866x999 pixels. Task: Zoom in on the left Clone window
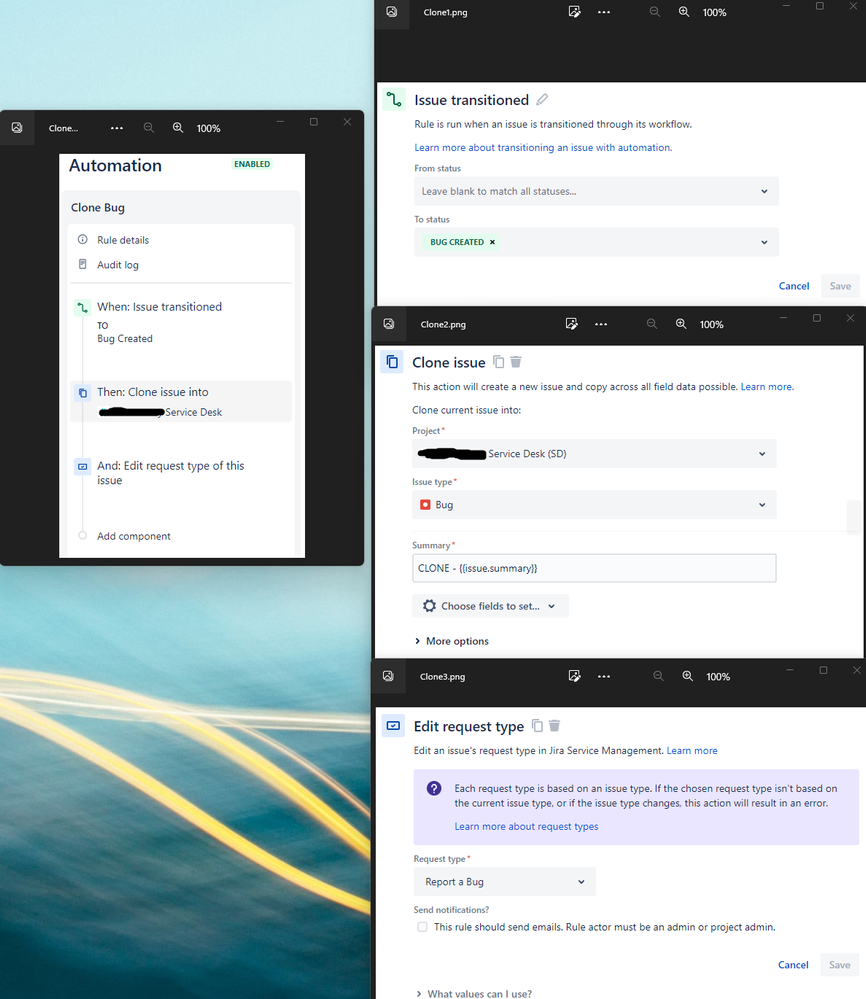(178, 127)
